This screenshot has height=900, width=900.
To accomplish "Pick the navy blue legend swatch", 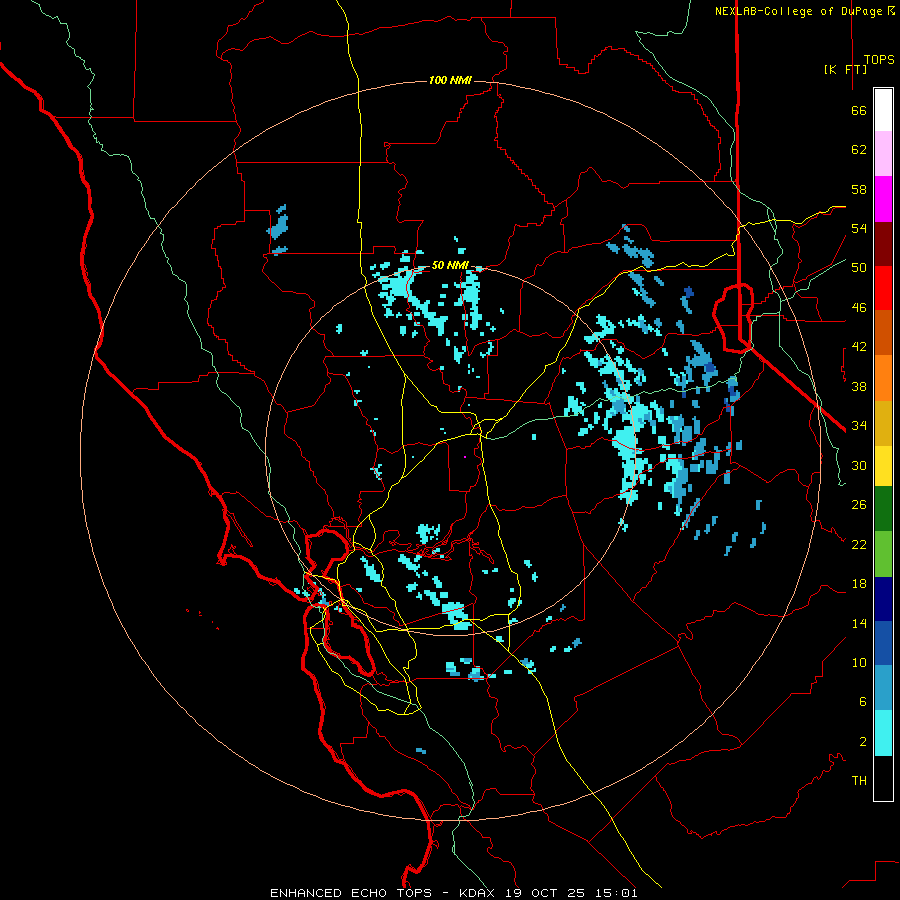I will (x=883, y=599).
